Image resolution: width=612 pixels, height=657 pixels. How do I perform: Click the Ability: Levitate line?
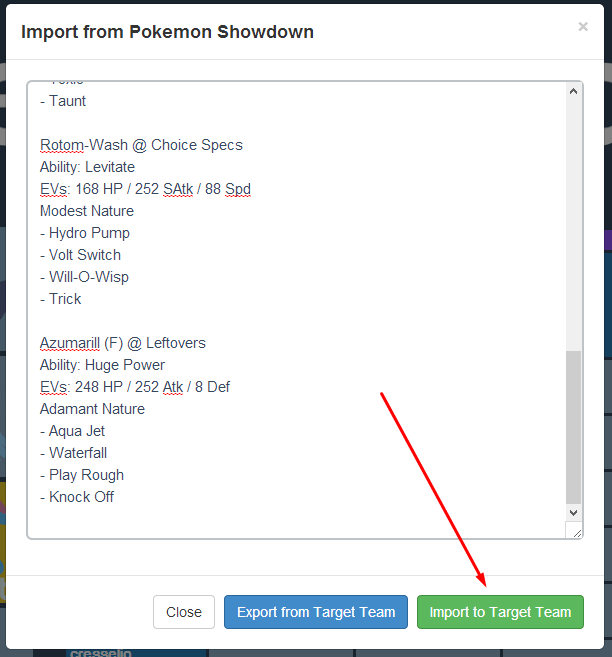coord(87,167)
